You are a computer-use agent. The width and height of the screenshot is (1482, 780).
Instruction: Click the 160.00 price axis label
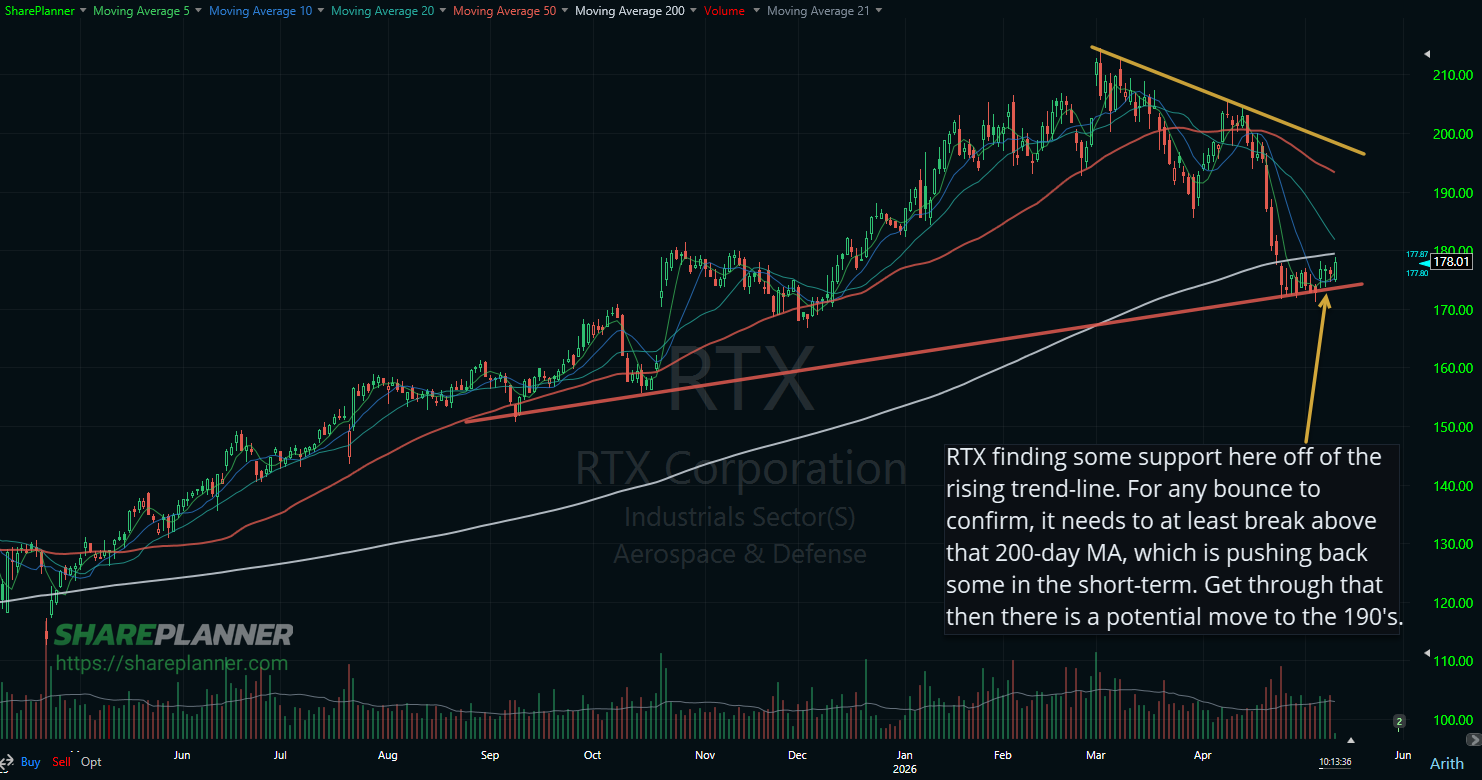coord(1451,368)
